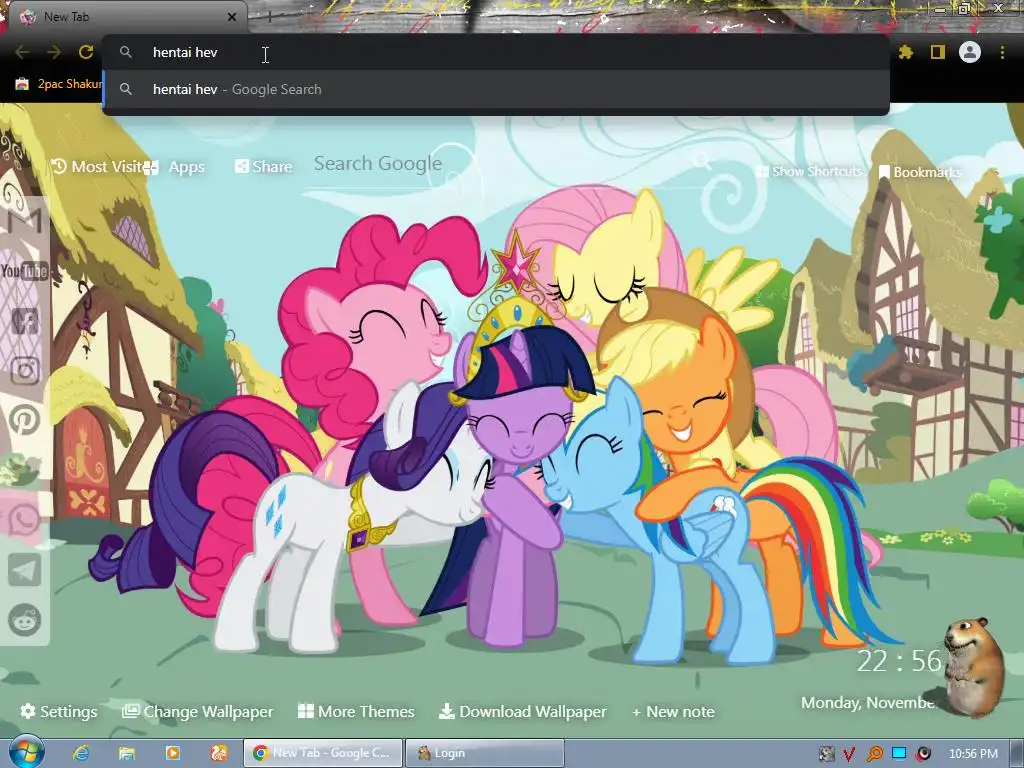Open Facebook from the left sidebar
Viewport: 1024px width, 768px height.
pos(25,321)
